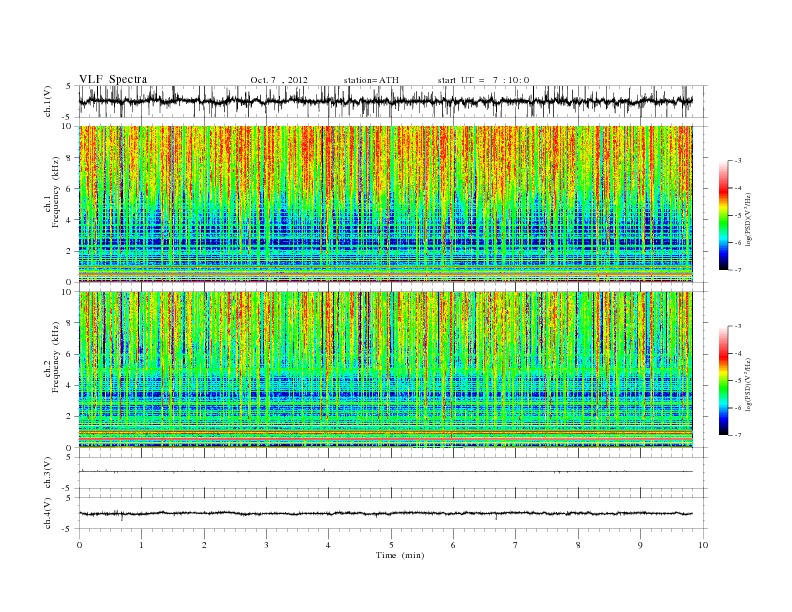The width and height of the screenshot is (792, 612).
Task: Click the '8' kHz tick of ch.1 spectrogram
Action: [70, 158]
